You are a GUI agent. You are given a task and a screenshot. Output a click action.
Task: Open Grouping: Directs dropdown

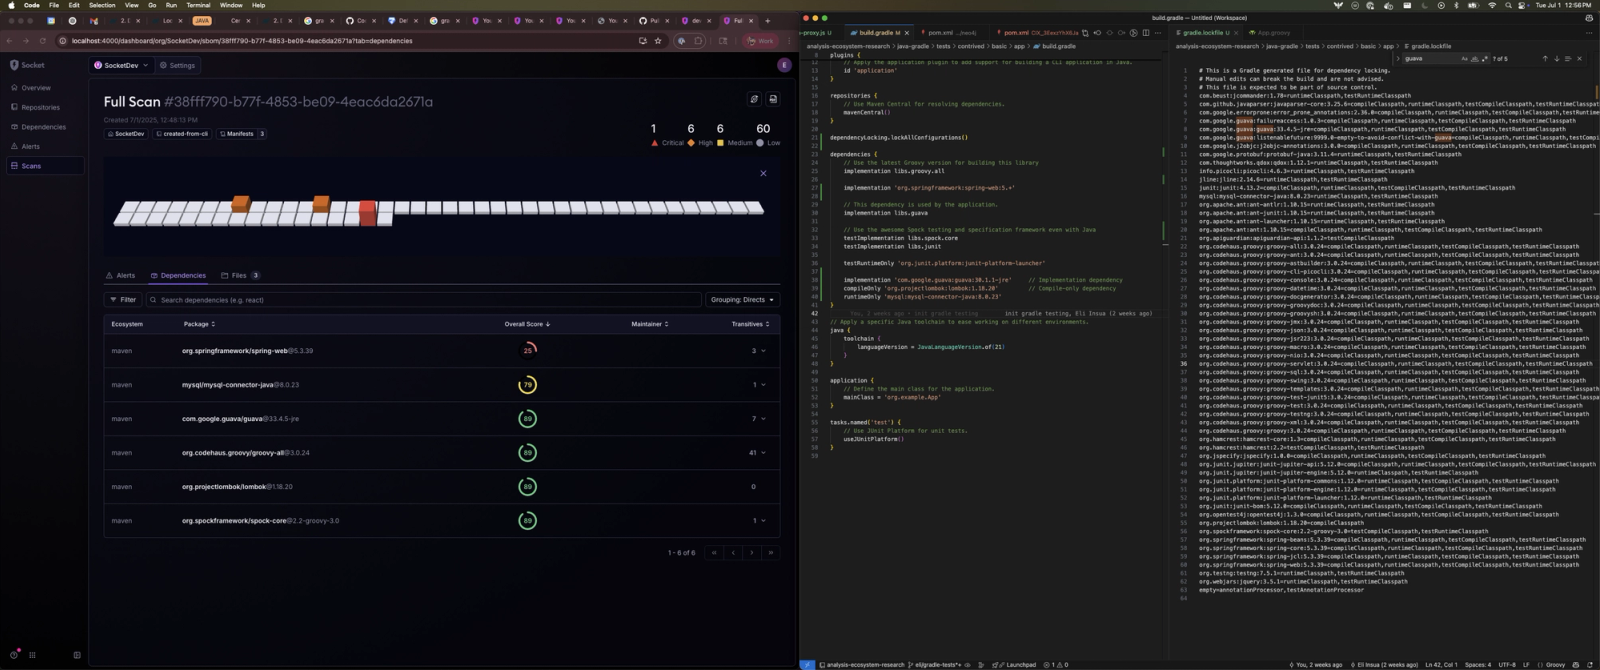pyautogui.click(x=742, y=299)
